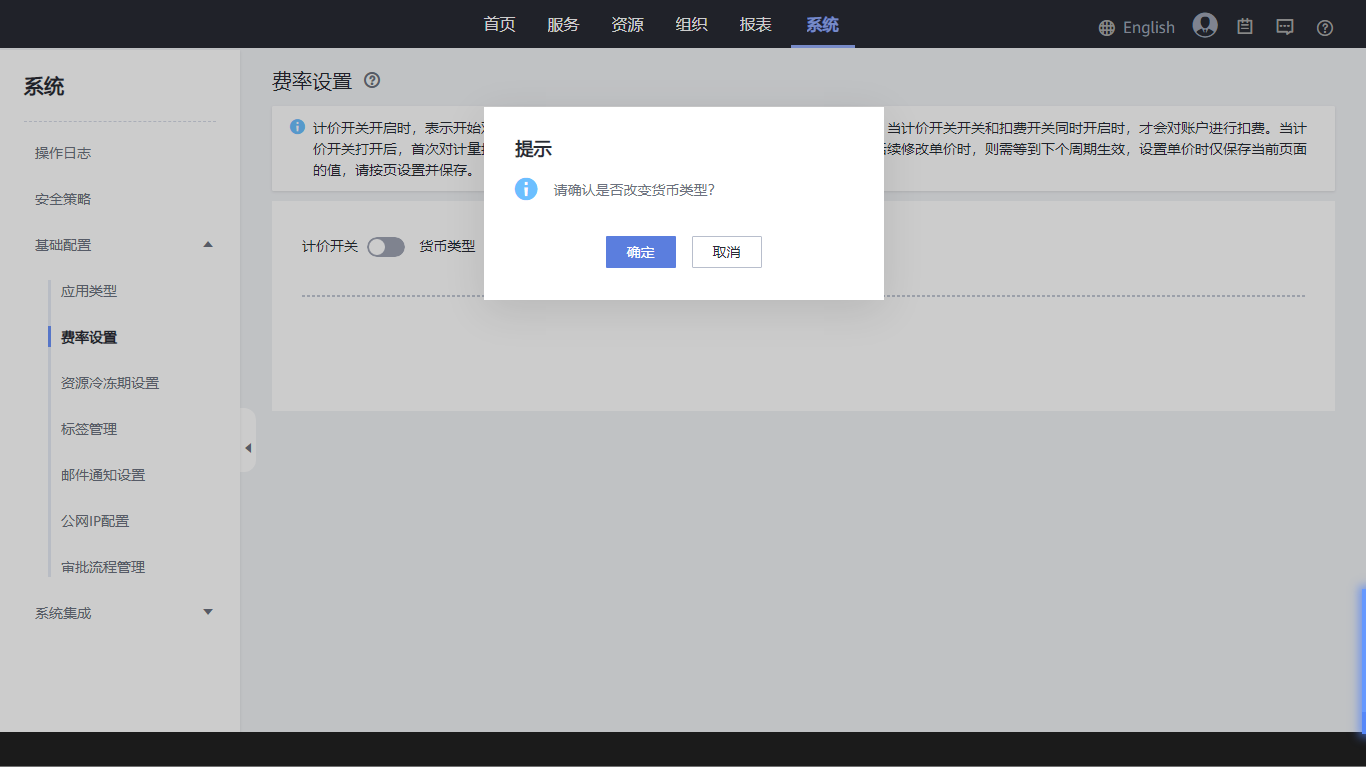Switch language to English
This screenshot has height=768, width=1366.
(1148, 28)
